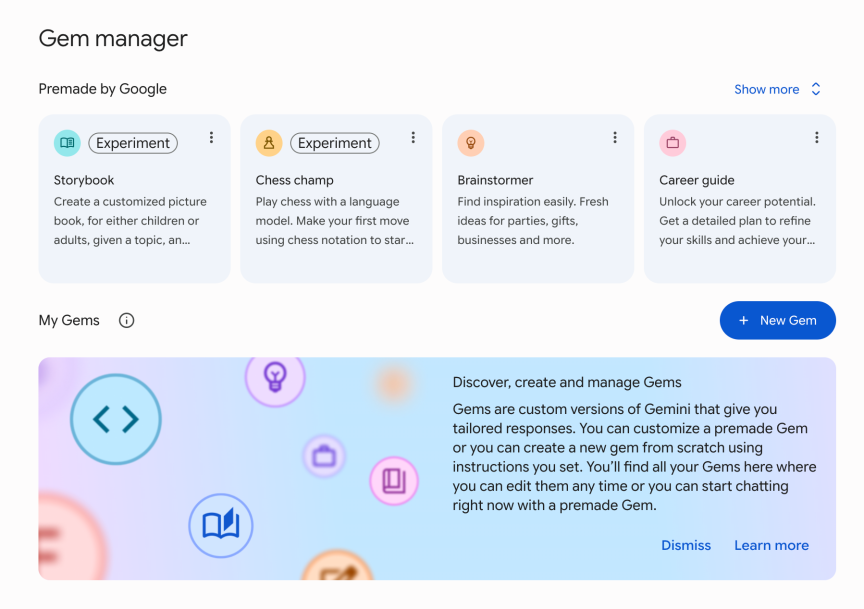Create a New Gem
Image resolution: width=864 pixels, height=609 pixels.
[x=777, y=320]
